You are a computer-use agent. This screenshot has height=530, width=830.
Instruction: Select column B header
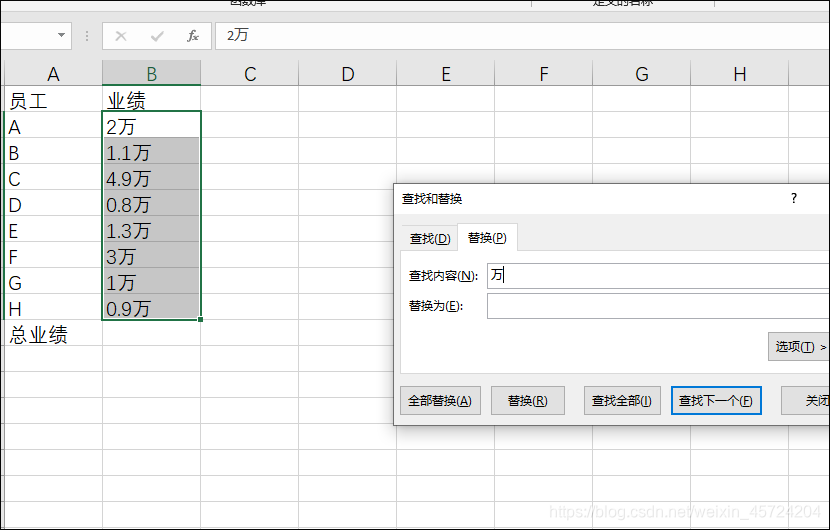tap(151, 73)
